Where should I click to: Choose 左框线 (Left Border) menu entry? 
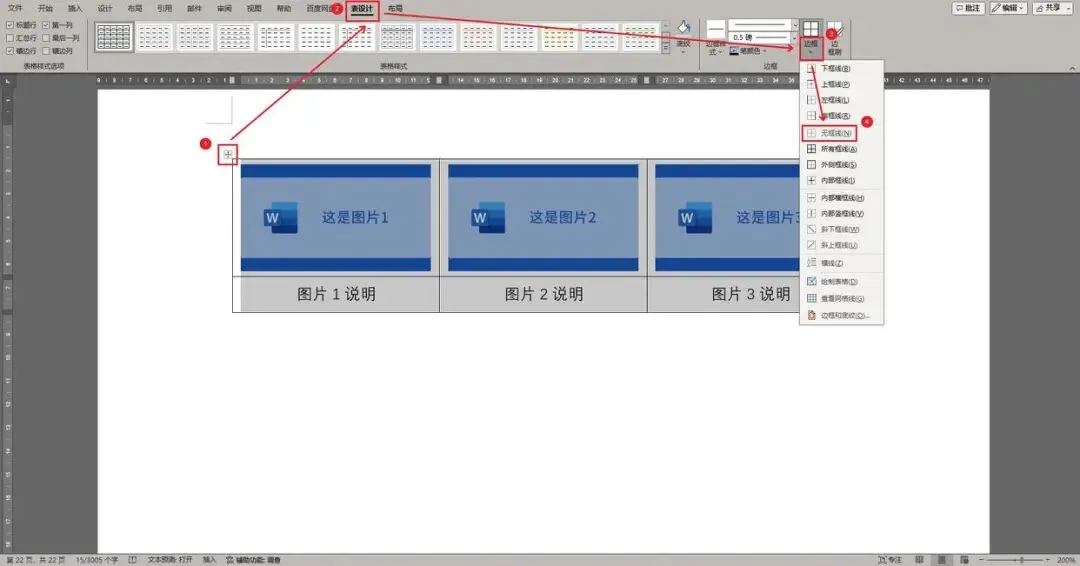(835, 100)
